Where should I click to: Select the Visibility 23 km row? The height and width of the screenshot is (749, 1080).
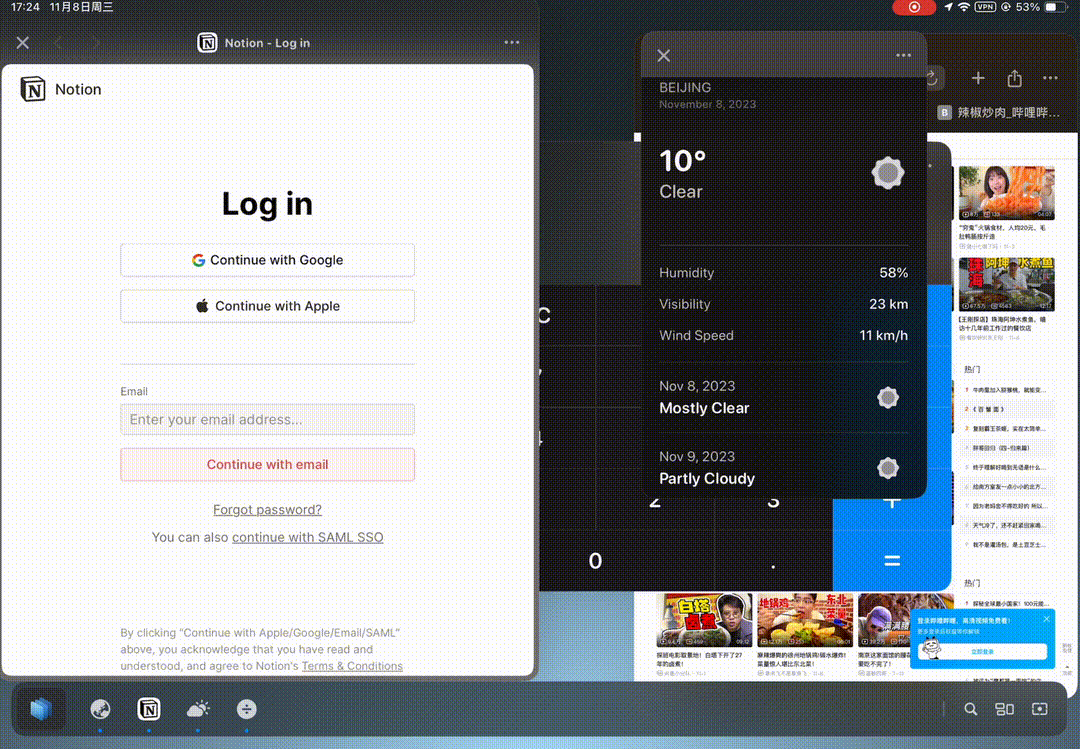(783, 304)
